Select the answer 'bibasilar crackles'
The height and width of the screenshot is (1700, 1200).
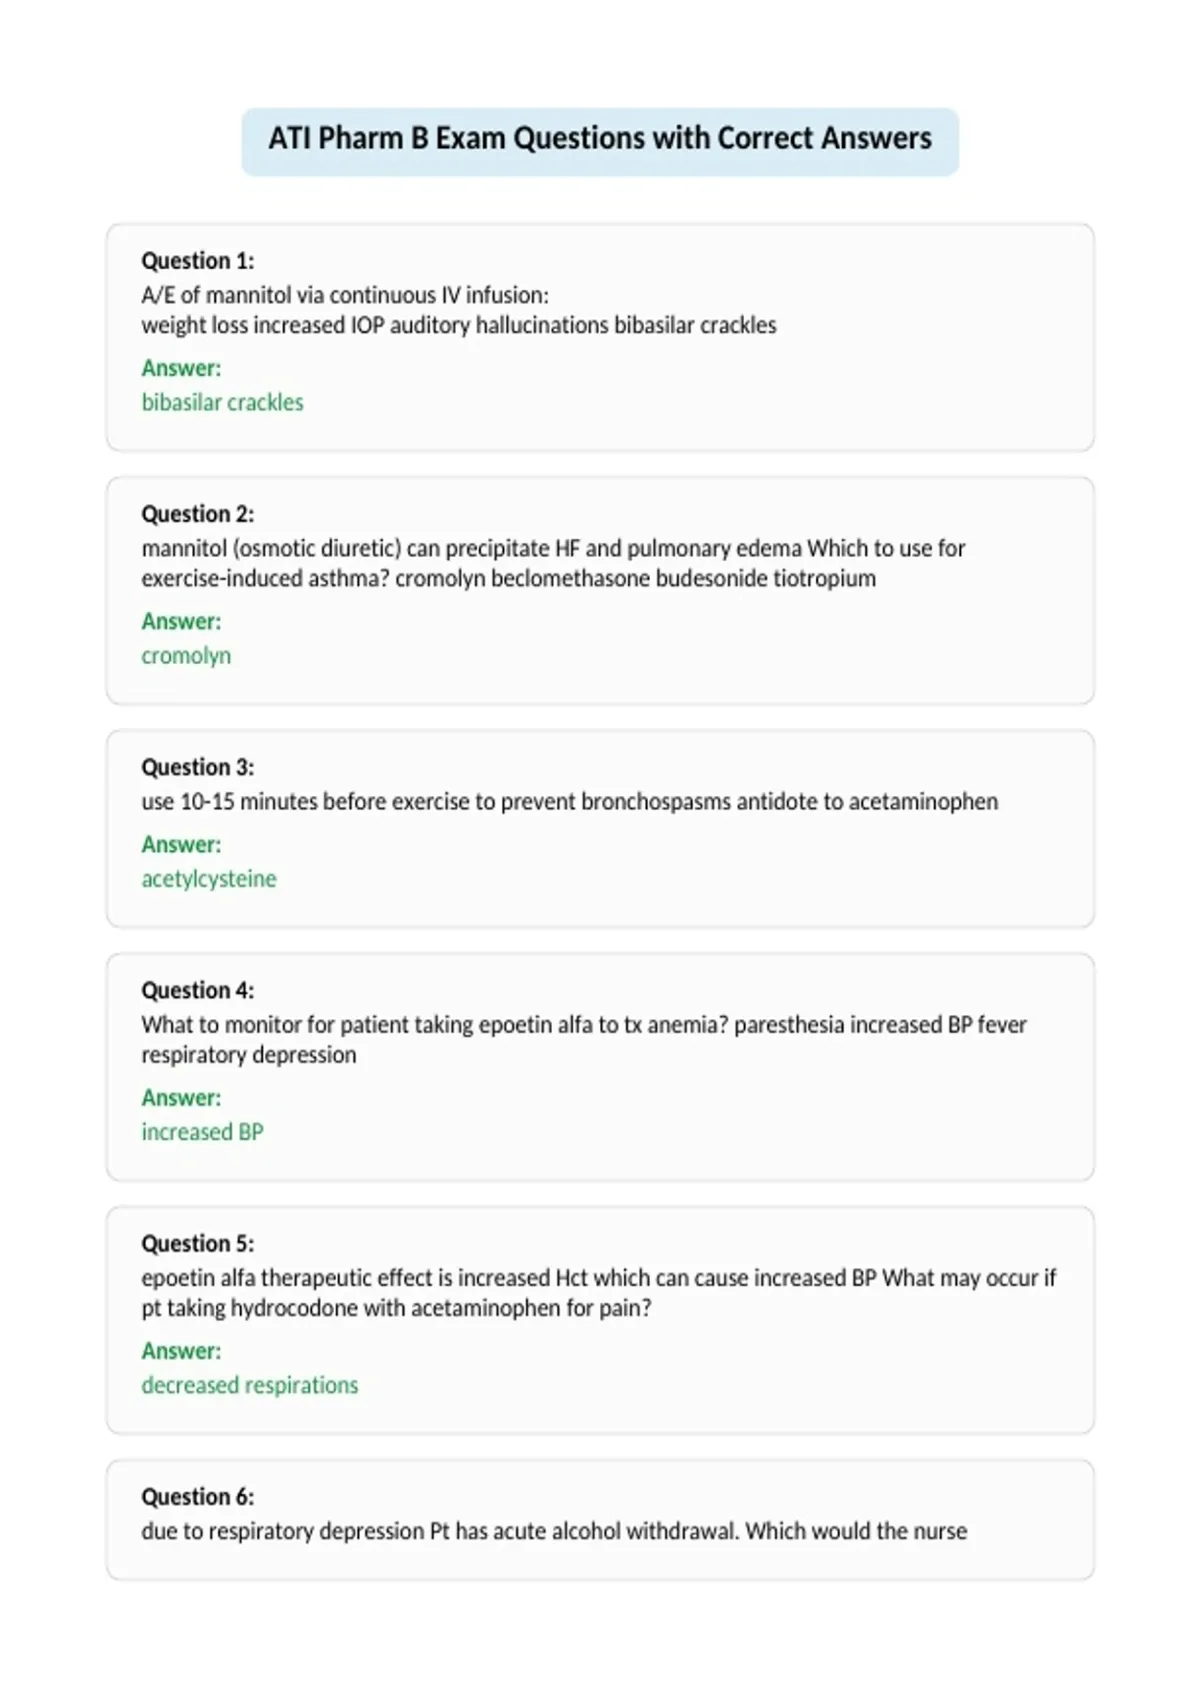click(x=222, y=402)
